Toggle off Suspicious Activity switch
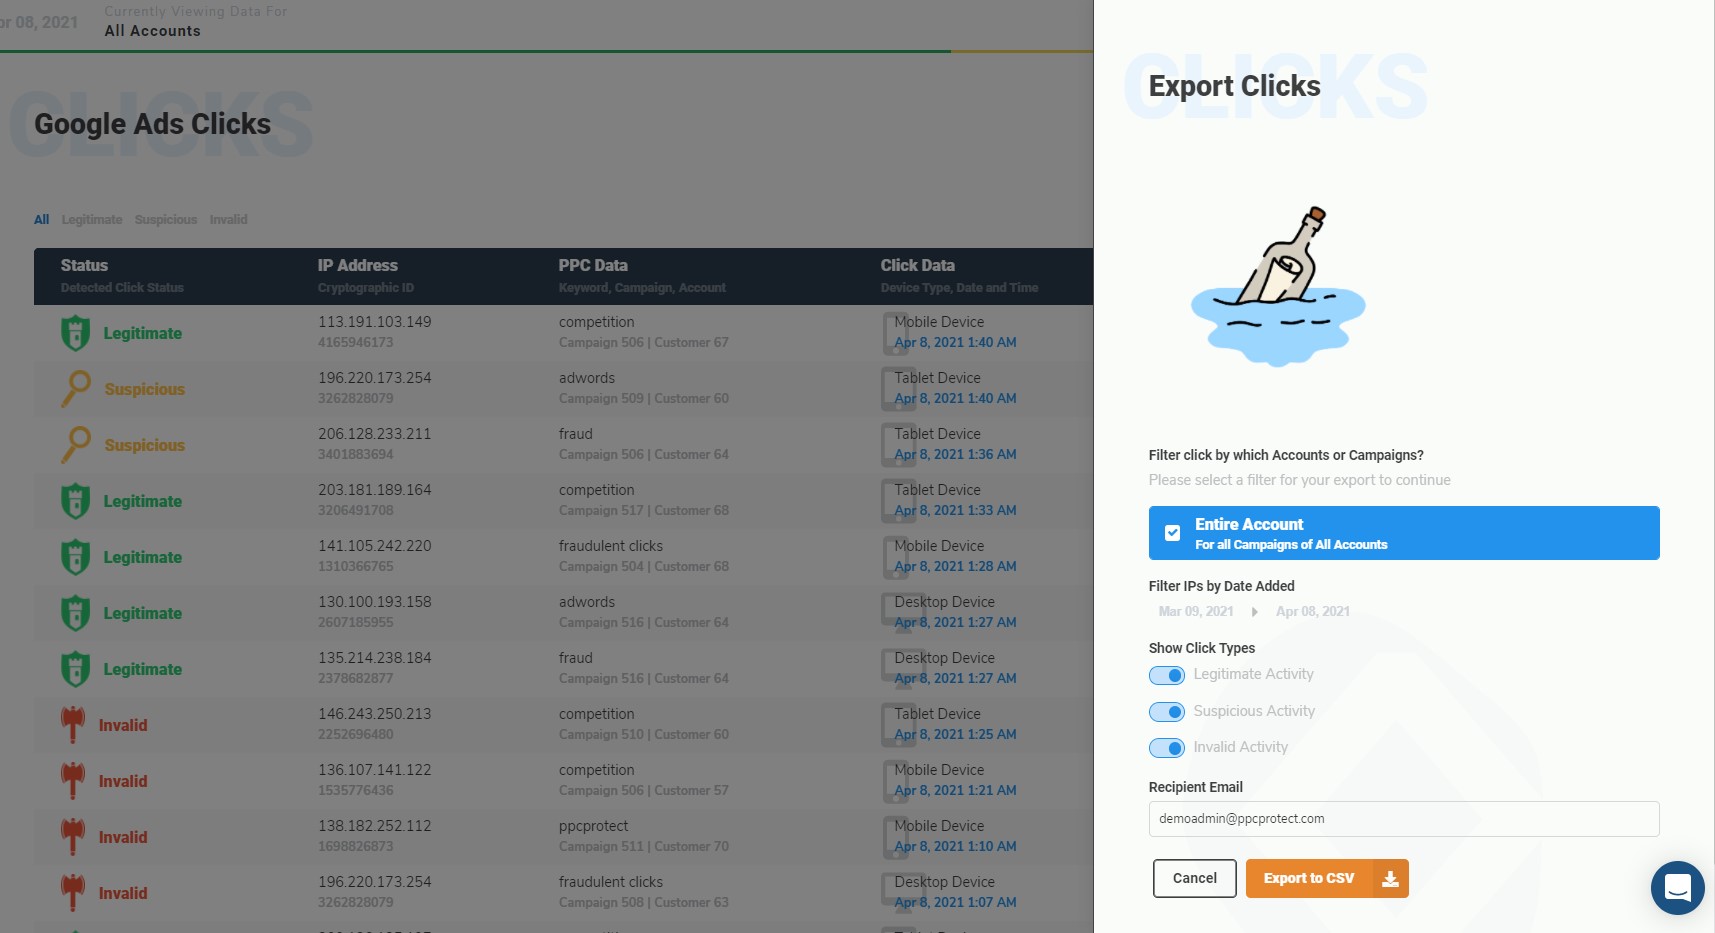 pos(1167,712)
